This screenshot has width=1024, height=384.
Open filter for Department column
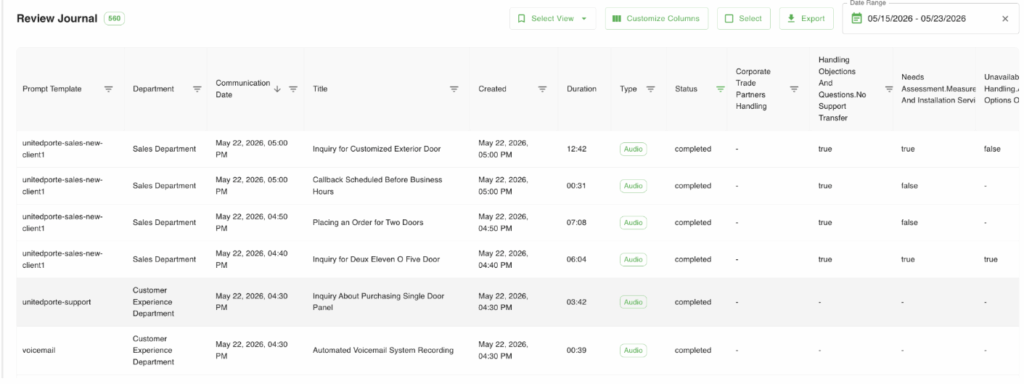pyautogui.click(x=197, y=89)
